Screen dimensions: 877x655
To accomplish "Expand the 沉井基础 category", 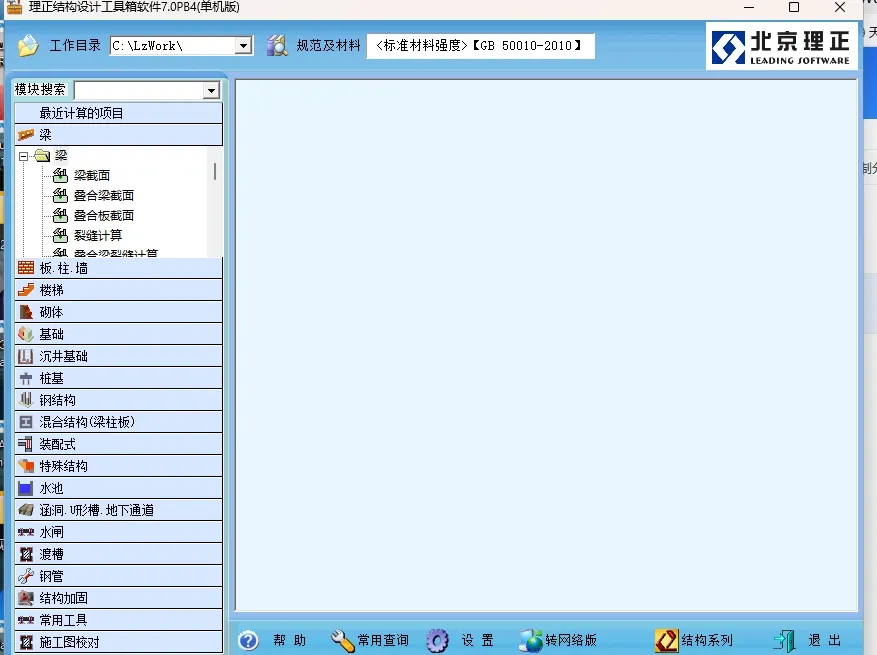I will pyautogui.click(x=119, y=356).
